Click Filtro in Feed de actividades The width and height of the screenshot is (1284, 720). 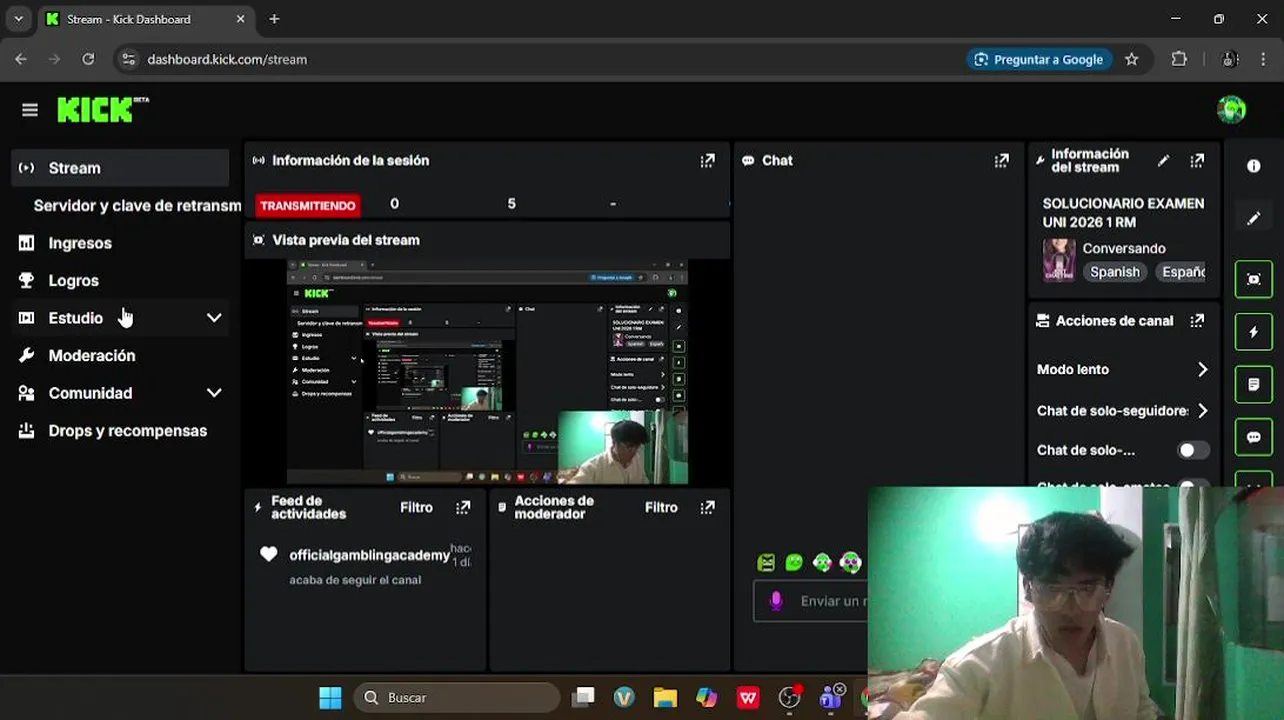pos(416,508)
